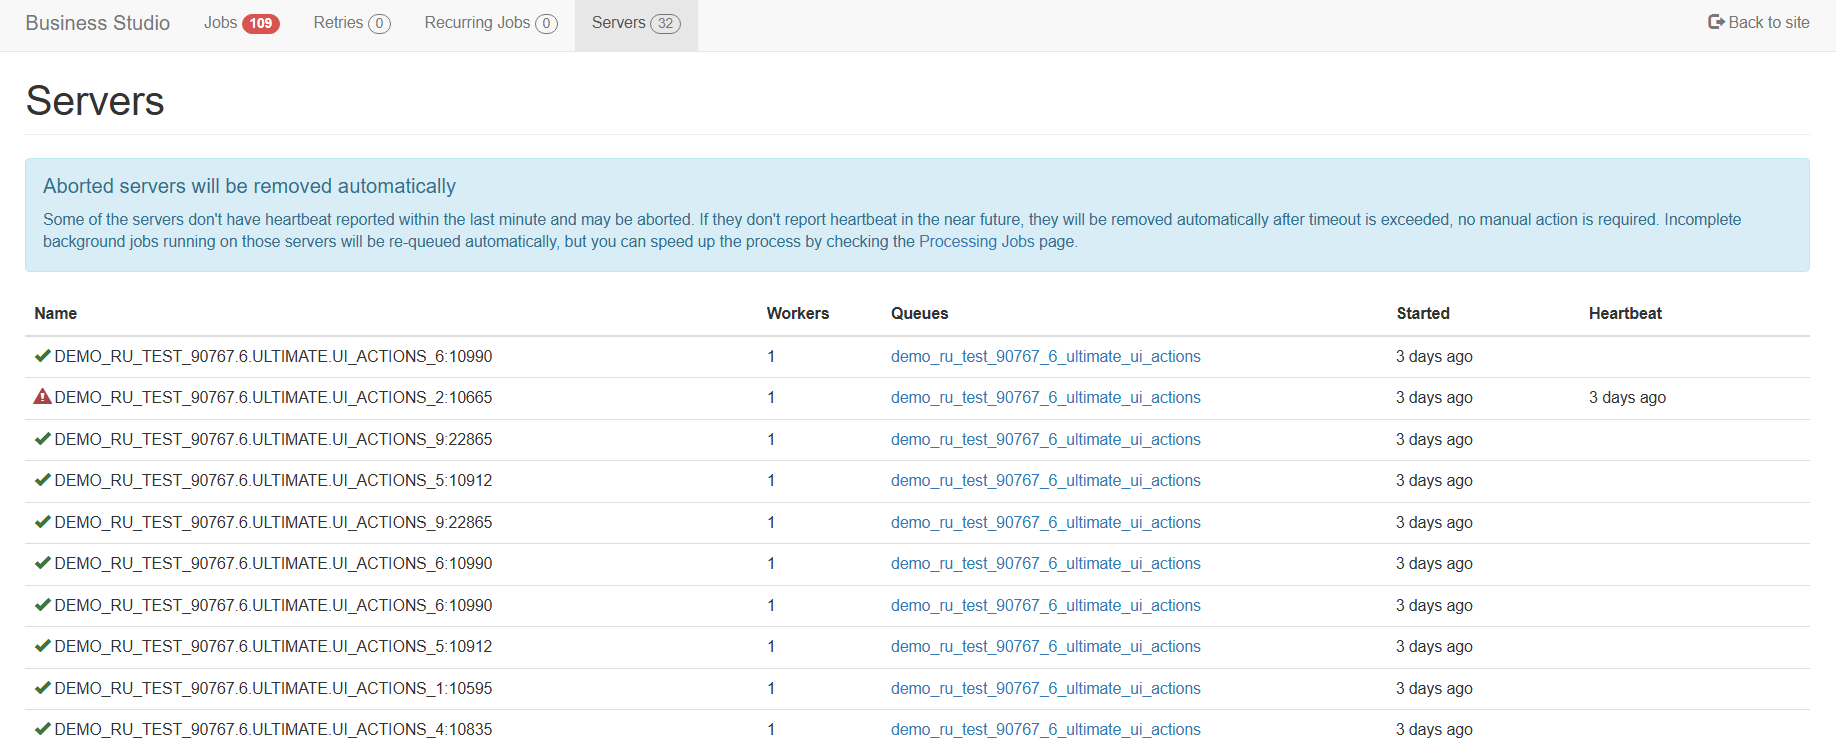Open the queue link for server ACTIONS_1:10595

point(1045,688)
